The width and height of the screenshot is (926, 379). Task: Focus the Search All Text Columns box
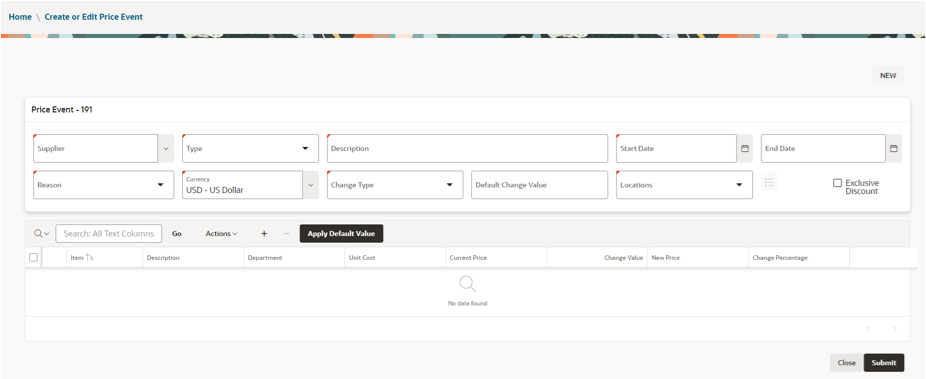click(x=109, y=234)
